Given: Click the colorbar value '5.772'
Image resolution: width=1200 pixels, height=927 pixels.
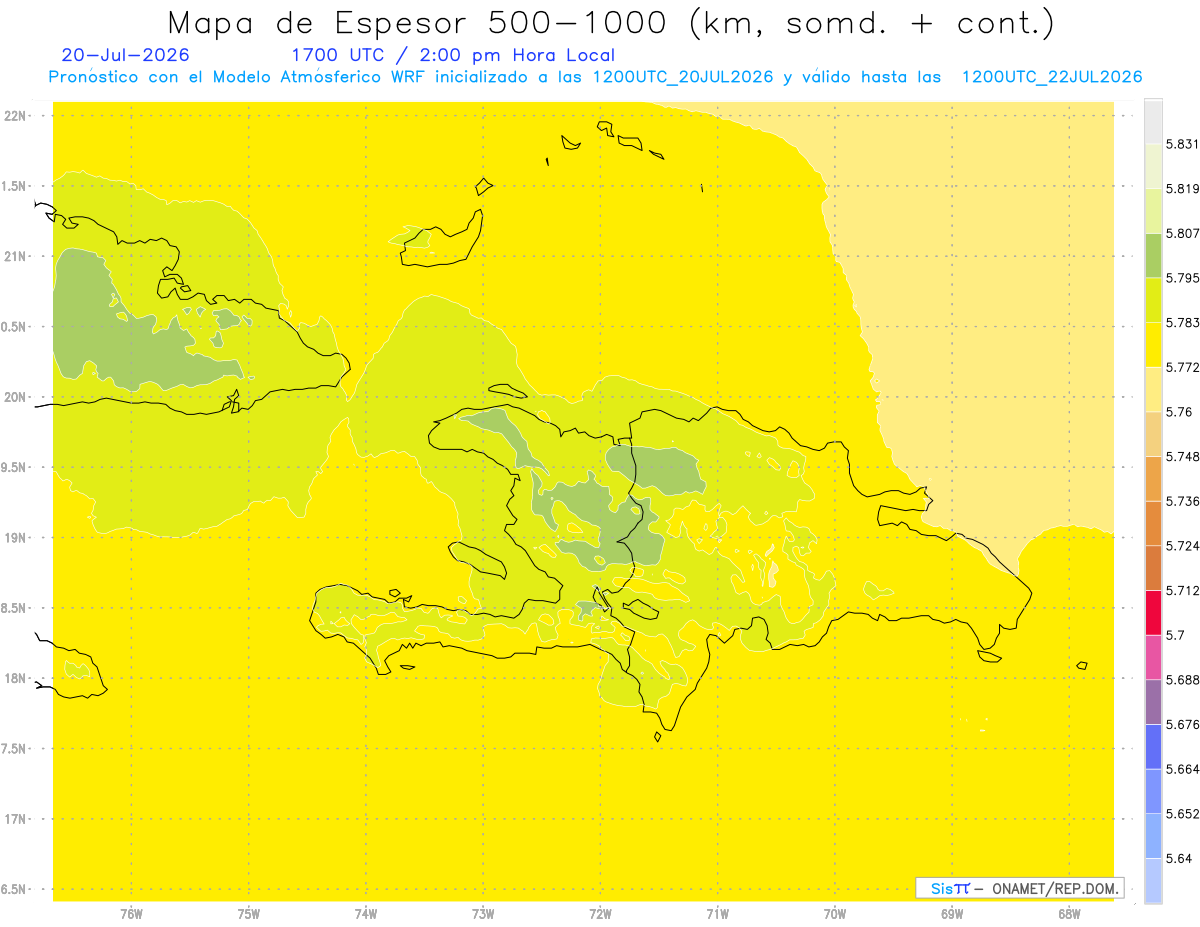Looking at the screenshot, I should click(x=1183, y=367).
